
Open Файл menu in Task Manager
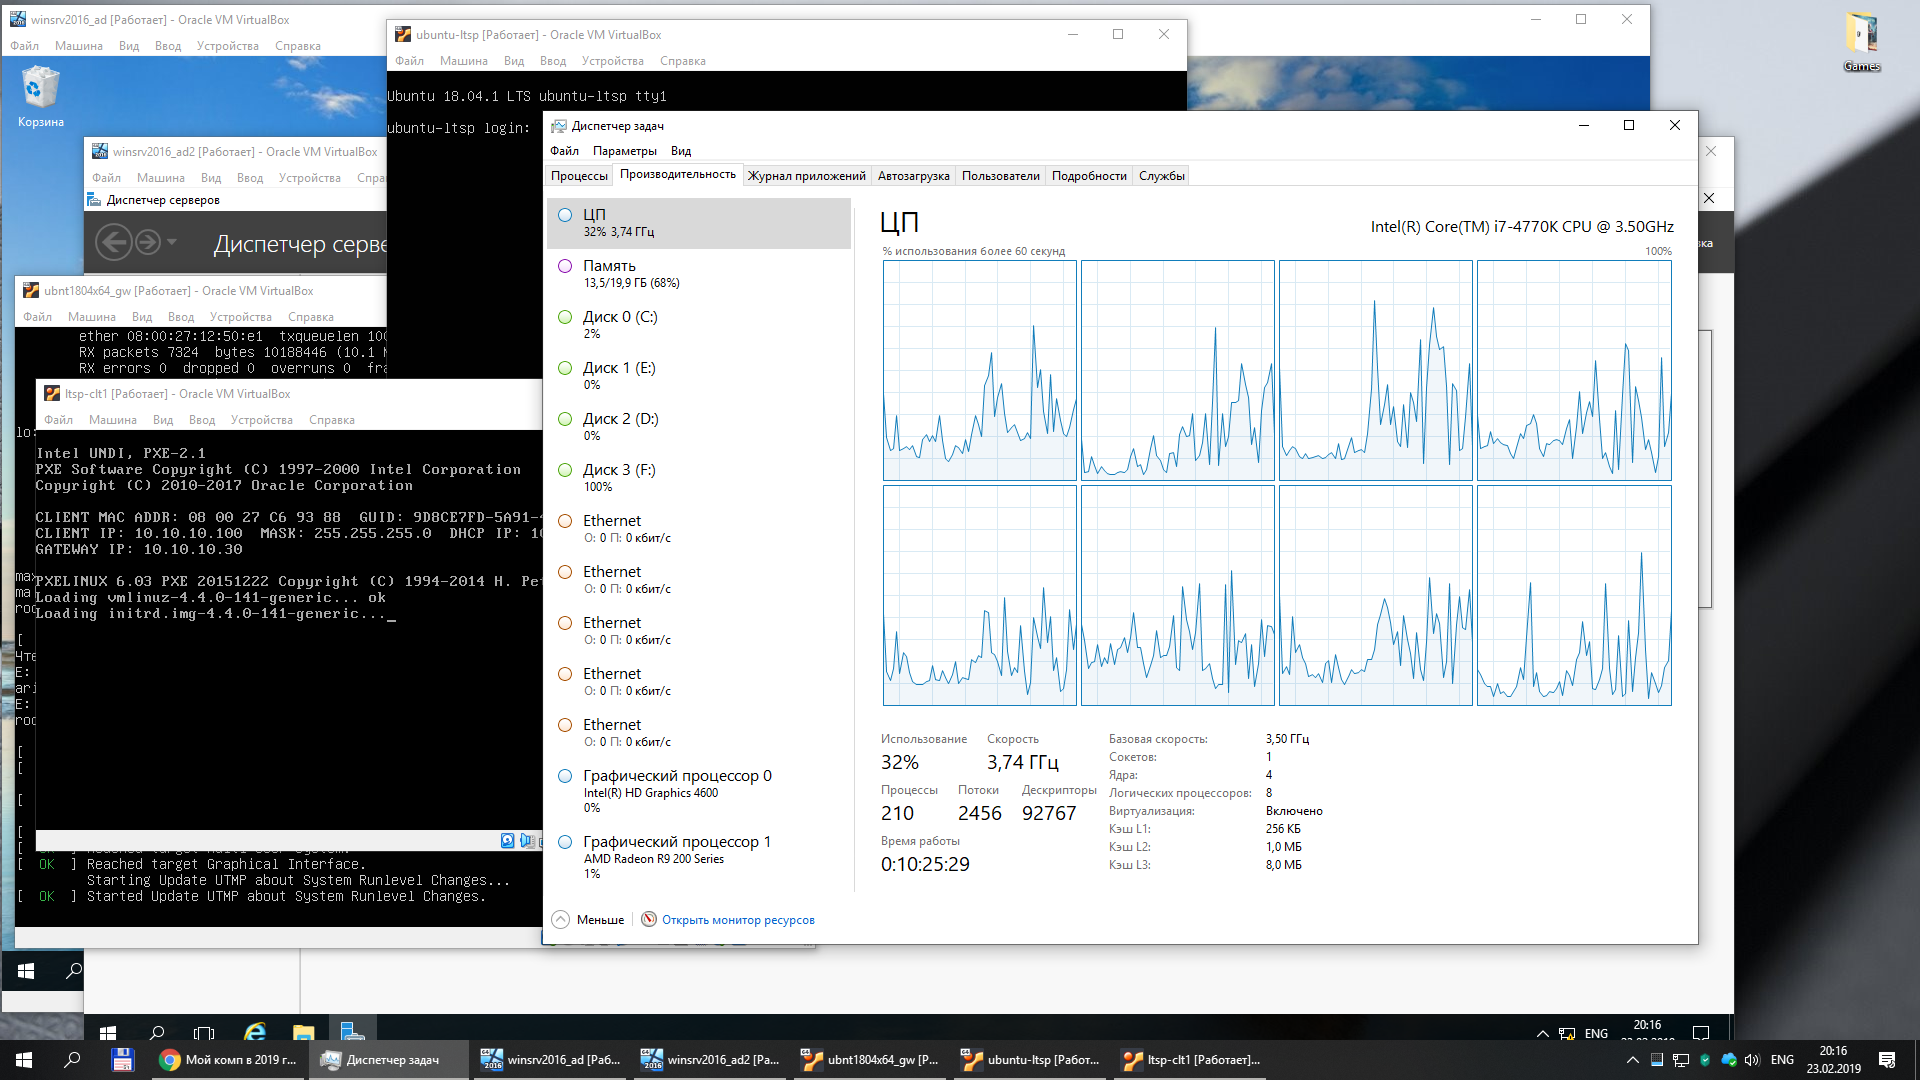564,151
